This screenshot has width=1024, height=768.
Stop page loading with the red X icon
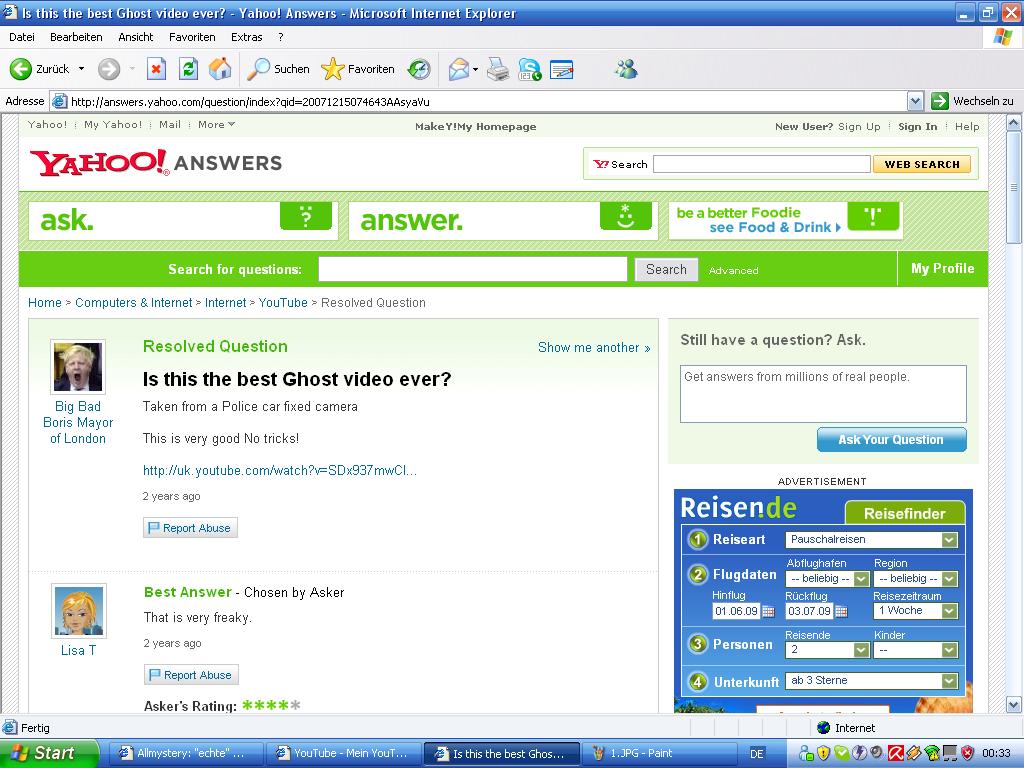coord(156,69)
